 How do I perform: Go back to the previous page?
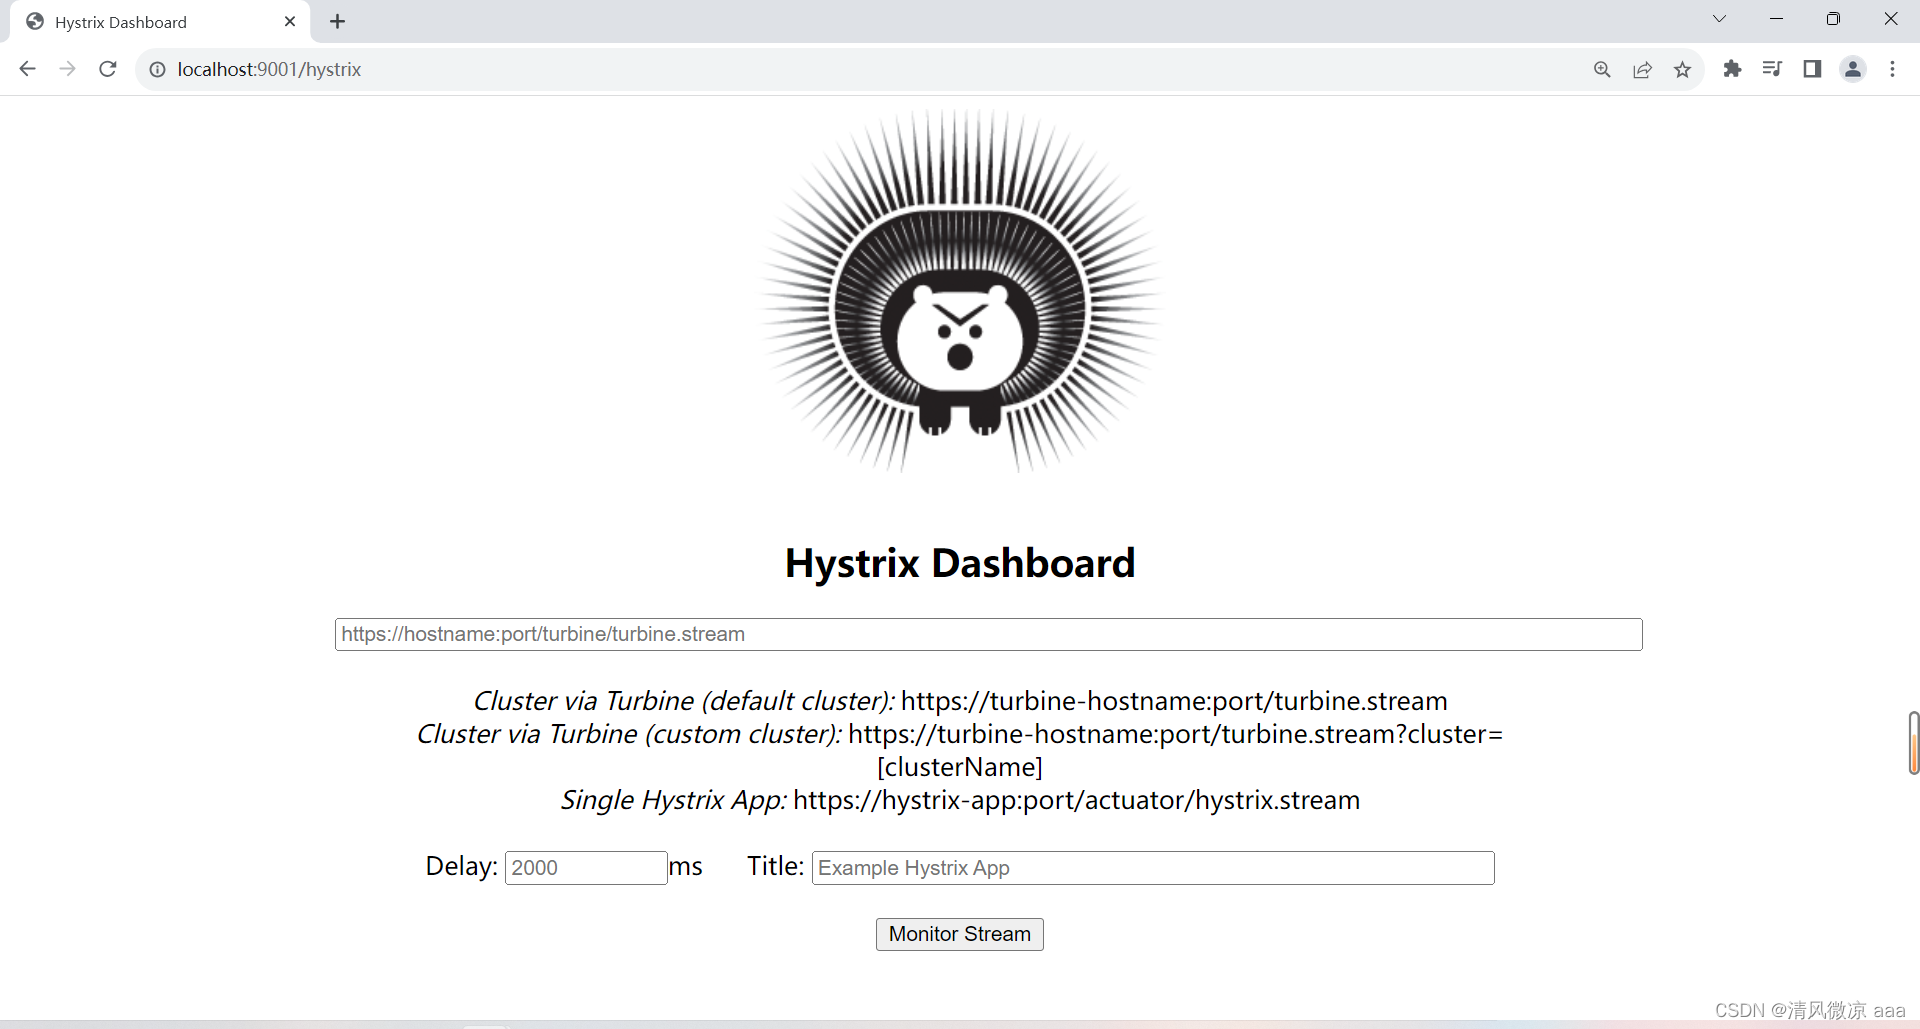click(x=27, y=69)
